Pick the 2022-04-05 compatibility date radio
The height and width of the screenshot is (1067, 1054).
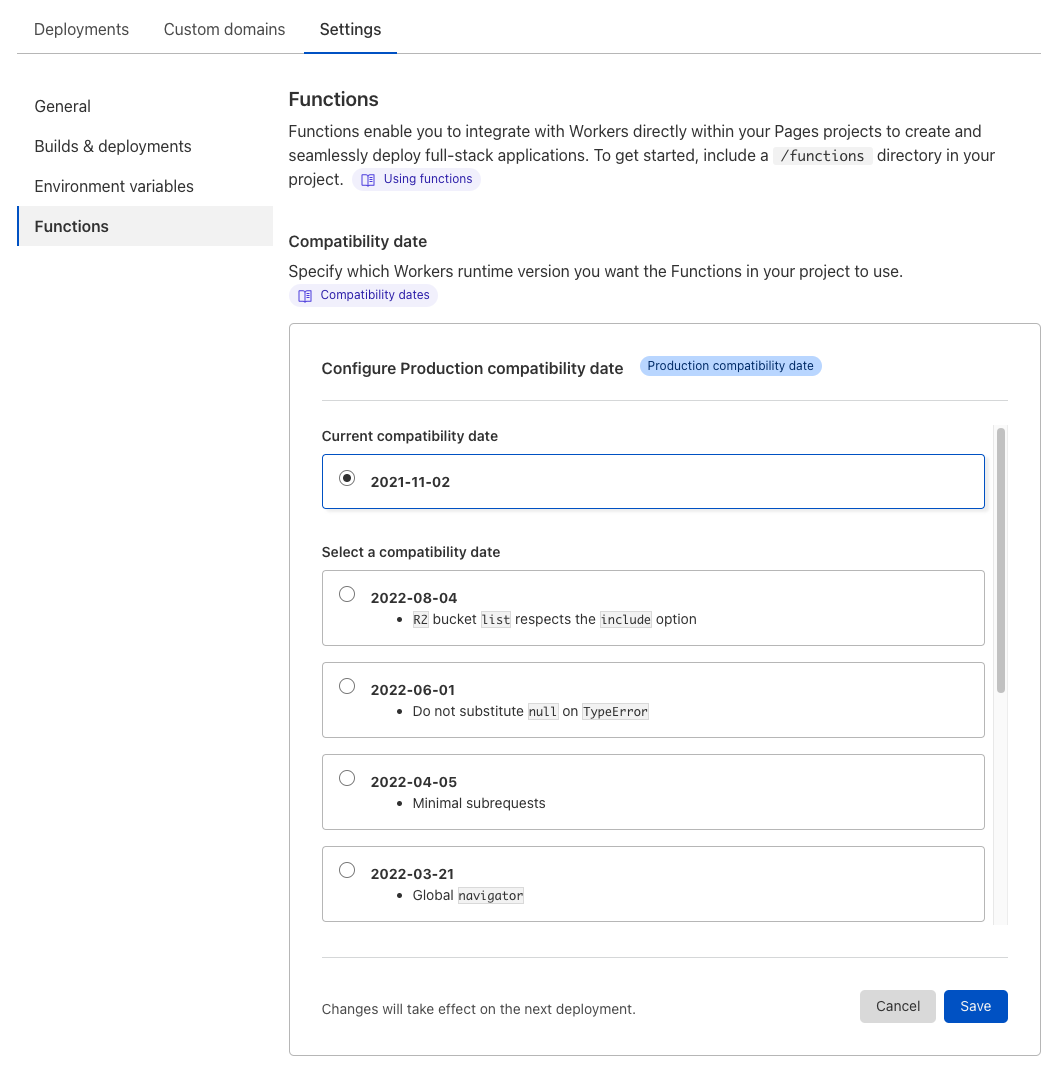coord(347,778)
